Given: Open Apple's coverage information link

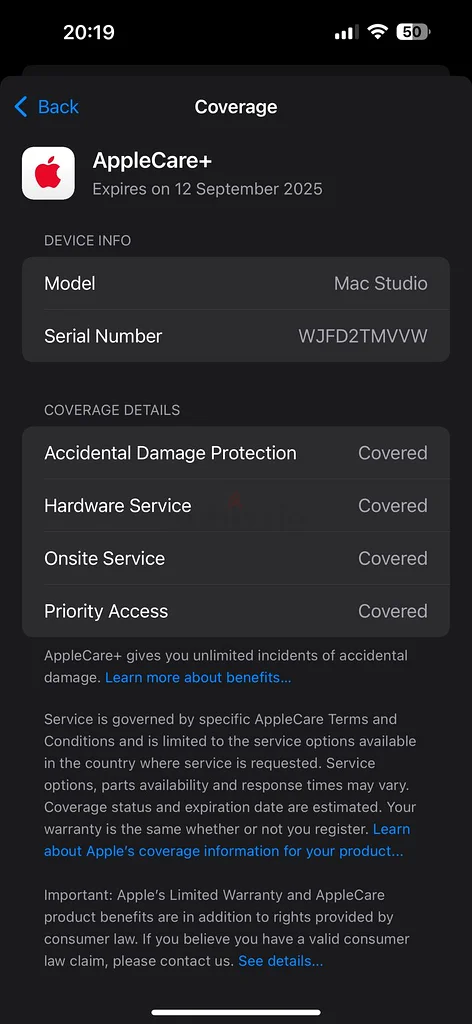Looking at the screenshot, I should pos(227,840).
